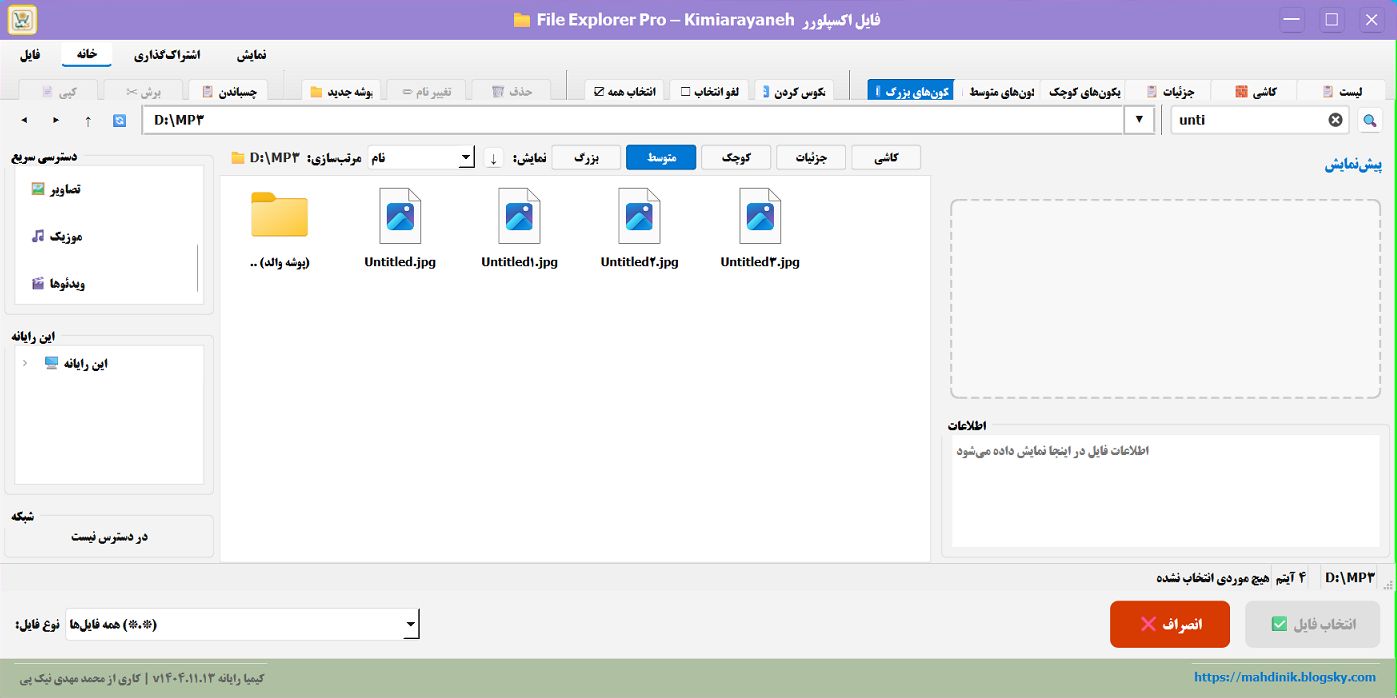Toggle the Medium (متوسط) display size button
Viewport: 1397px width, 698px height.
(661, 158)
